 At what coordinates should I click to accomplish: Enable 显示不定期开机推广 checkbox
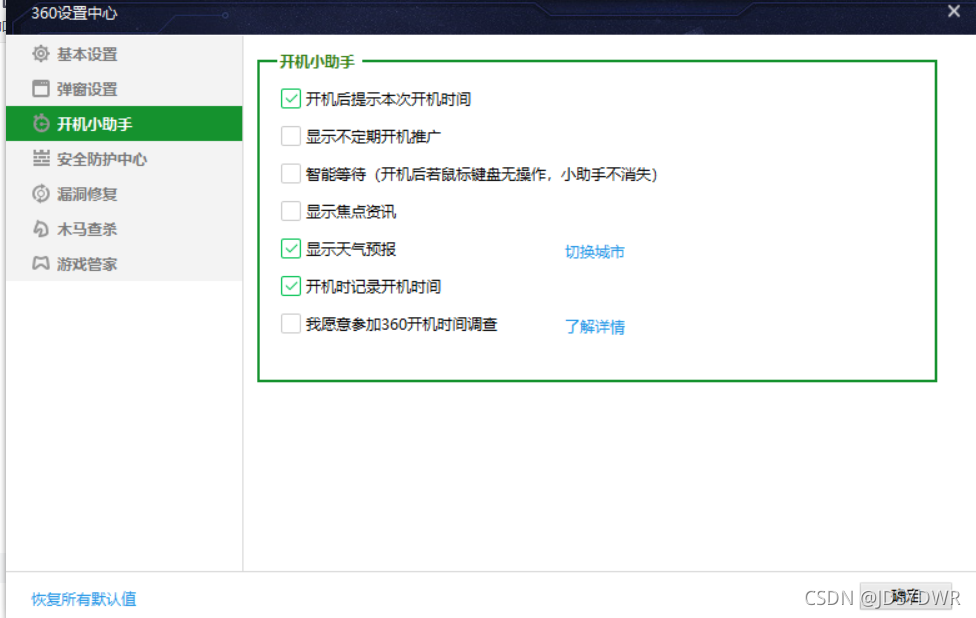291,136
